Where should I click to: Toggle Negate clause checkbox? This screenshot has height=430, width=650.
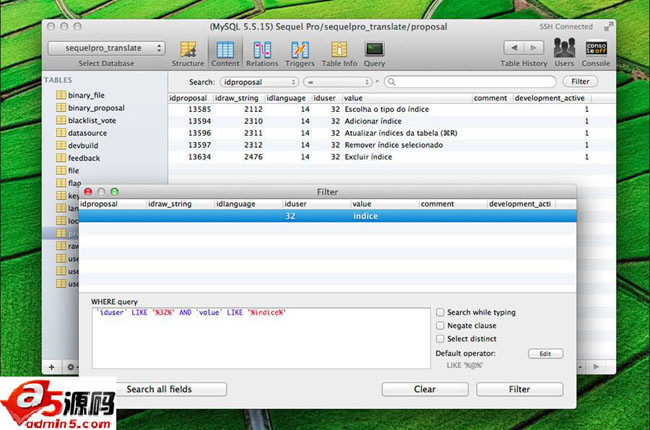click(x=440, y=325)
